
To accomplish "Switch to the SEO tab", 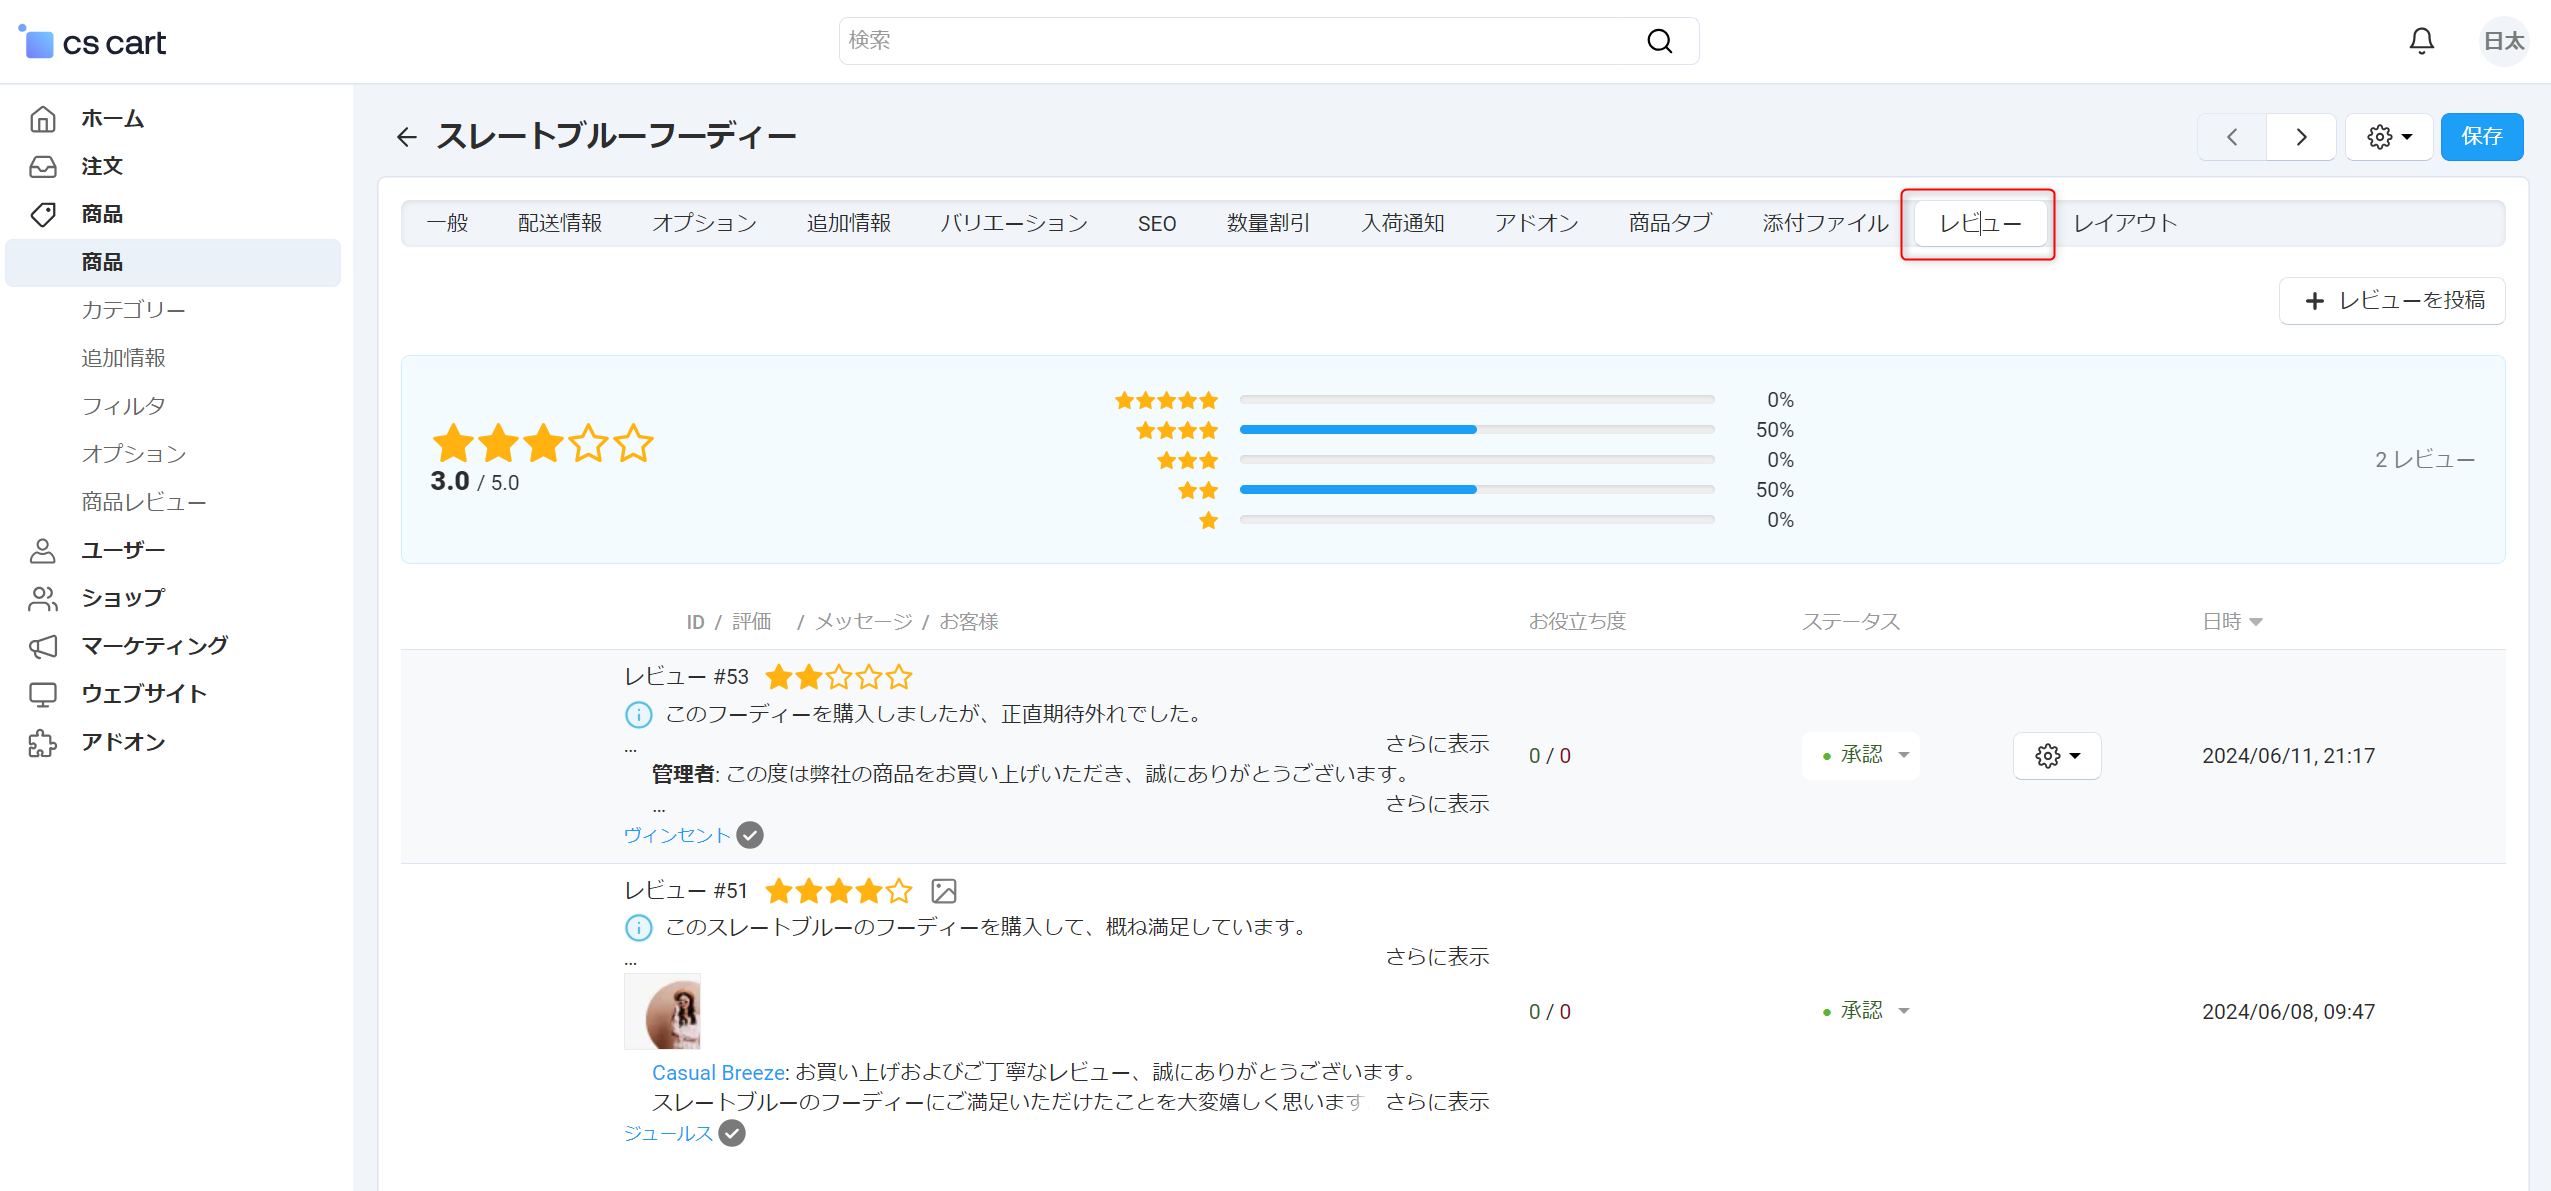I will point(1156,224).
